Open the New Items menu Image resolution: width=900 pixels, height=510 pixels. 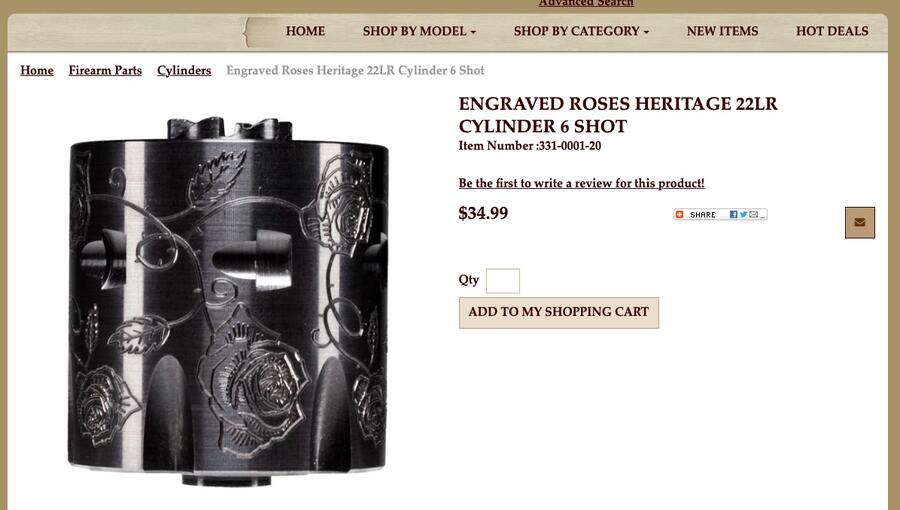click(x=722, y=31)
